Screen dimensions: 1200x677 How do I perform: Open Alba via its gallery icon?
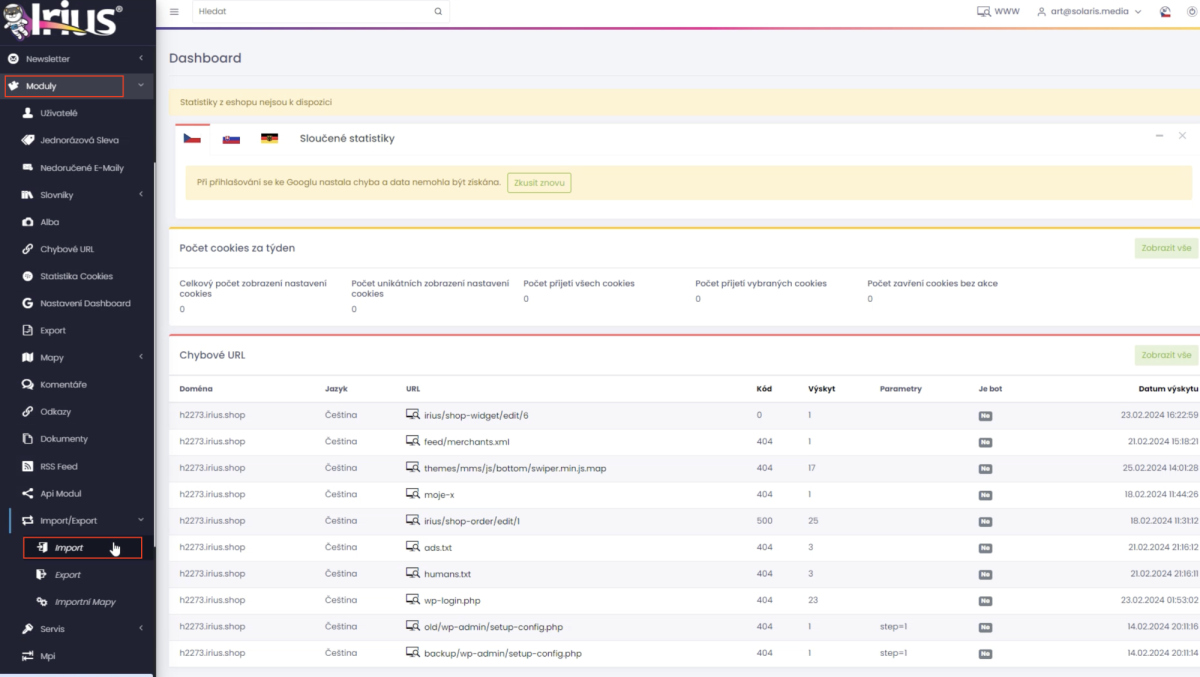(28, 222)
